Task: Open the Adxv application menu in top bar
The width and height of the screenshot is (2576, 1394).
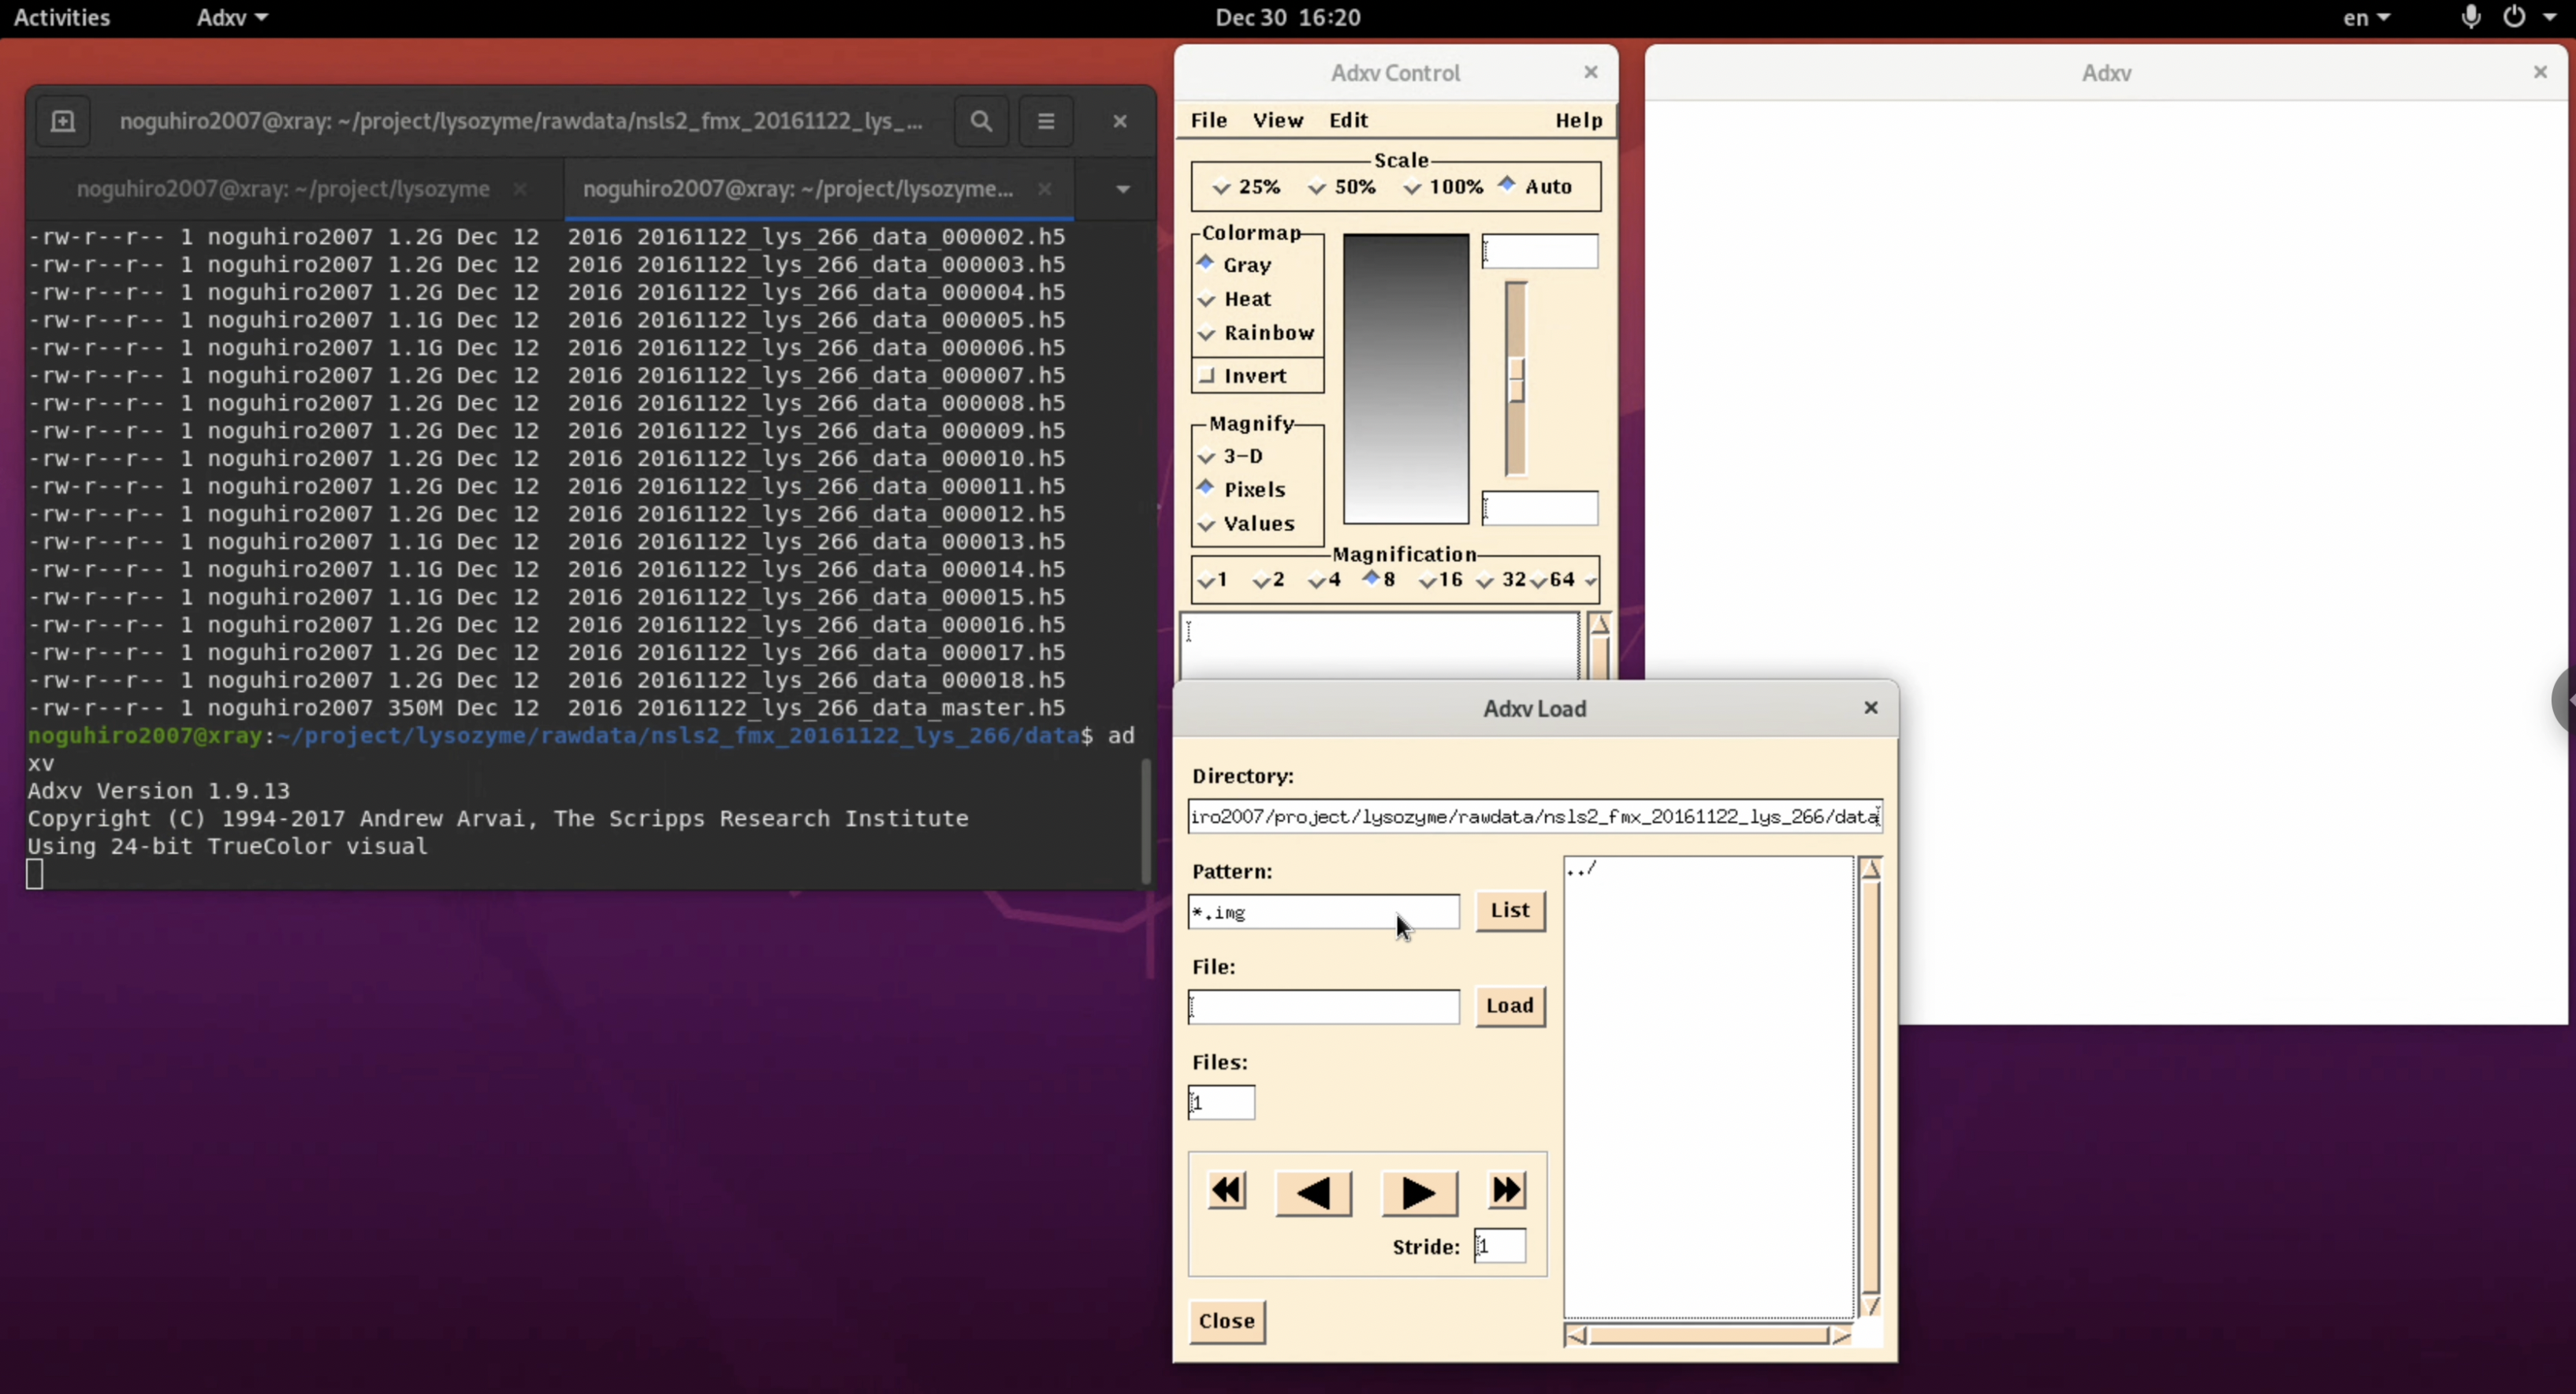Action: [232, 17]
